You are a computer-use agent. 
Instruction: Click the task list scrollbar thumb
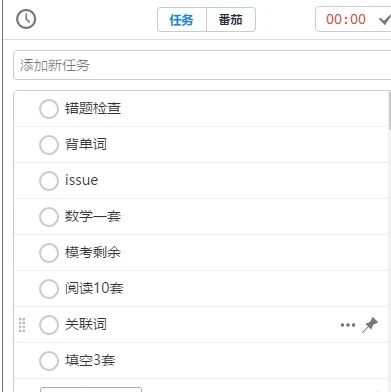389,111
